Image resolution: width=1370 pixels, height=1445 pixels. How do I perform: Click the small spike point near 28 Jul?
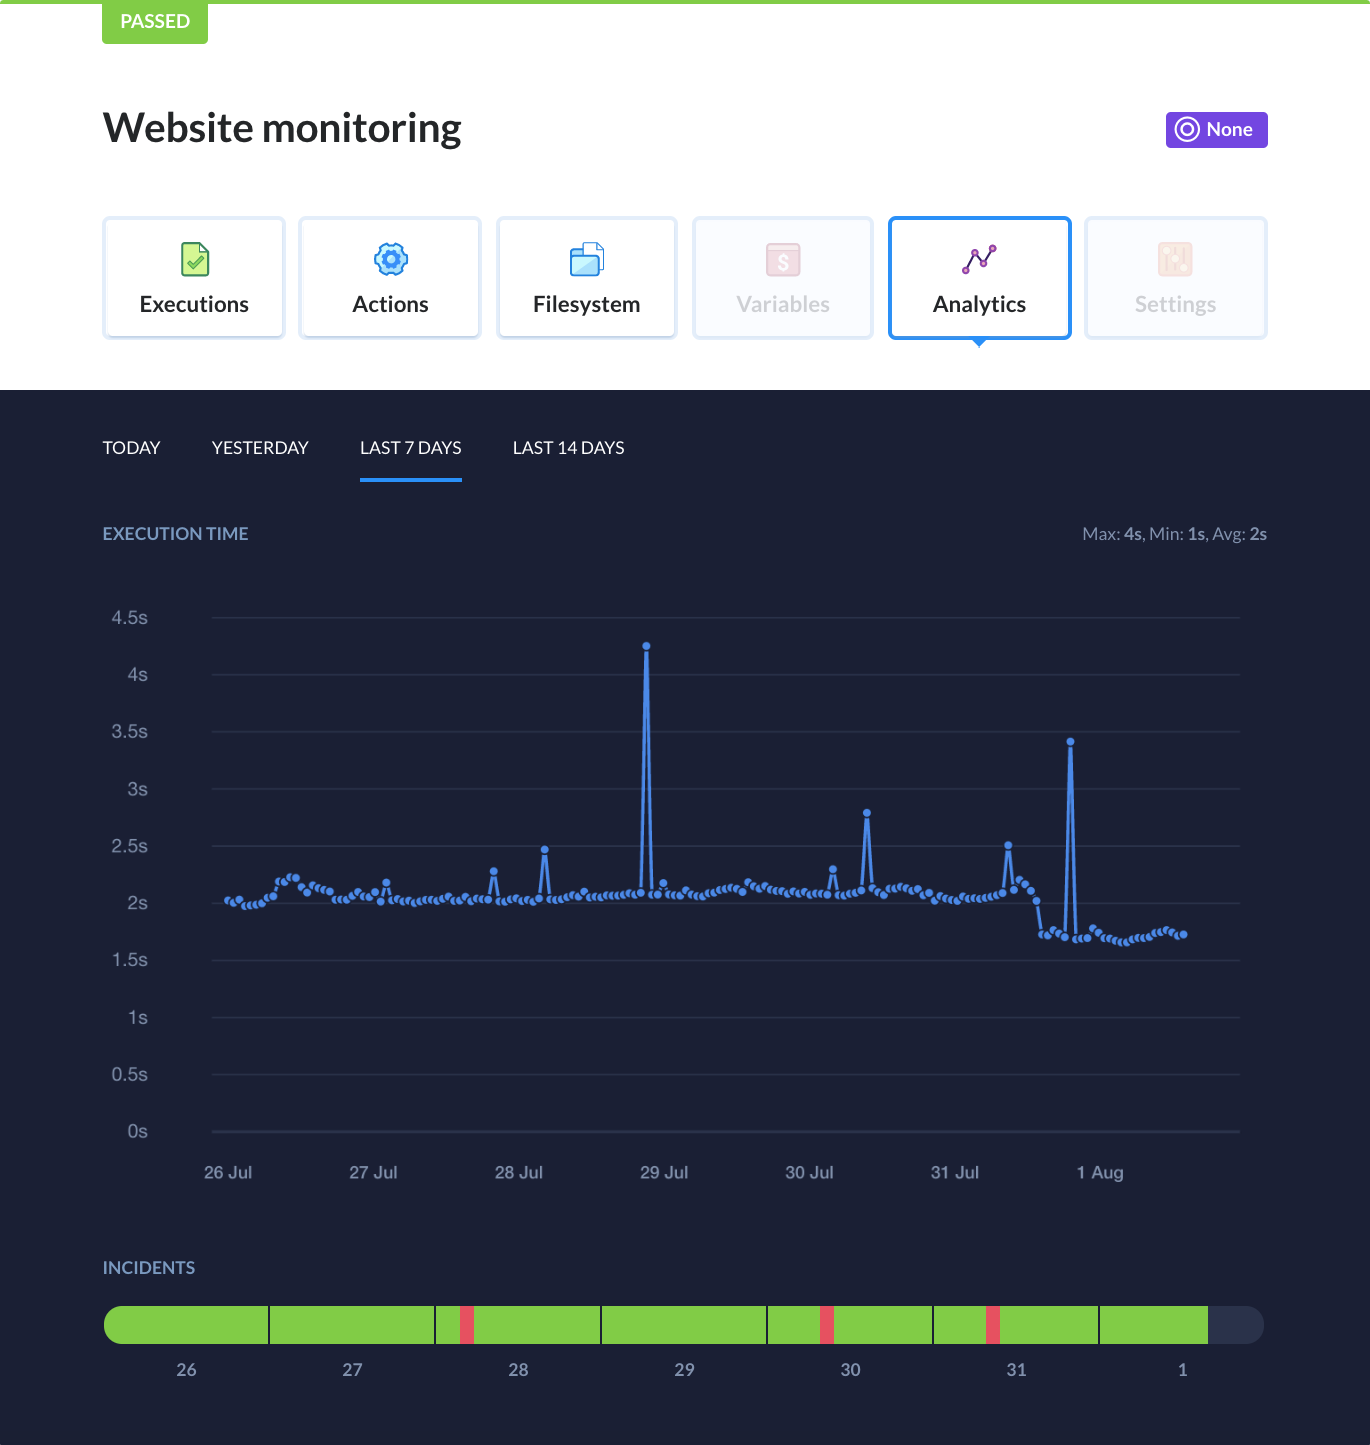(x=545, y=850)
